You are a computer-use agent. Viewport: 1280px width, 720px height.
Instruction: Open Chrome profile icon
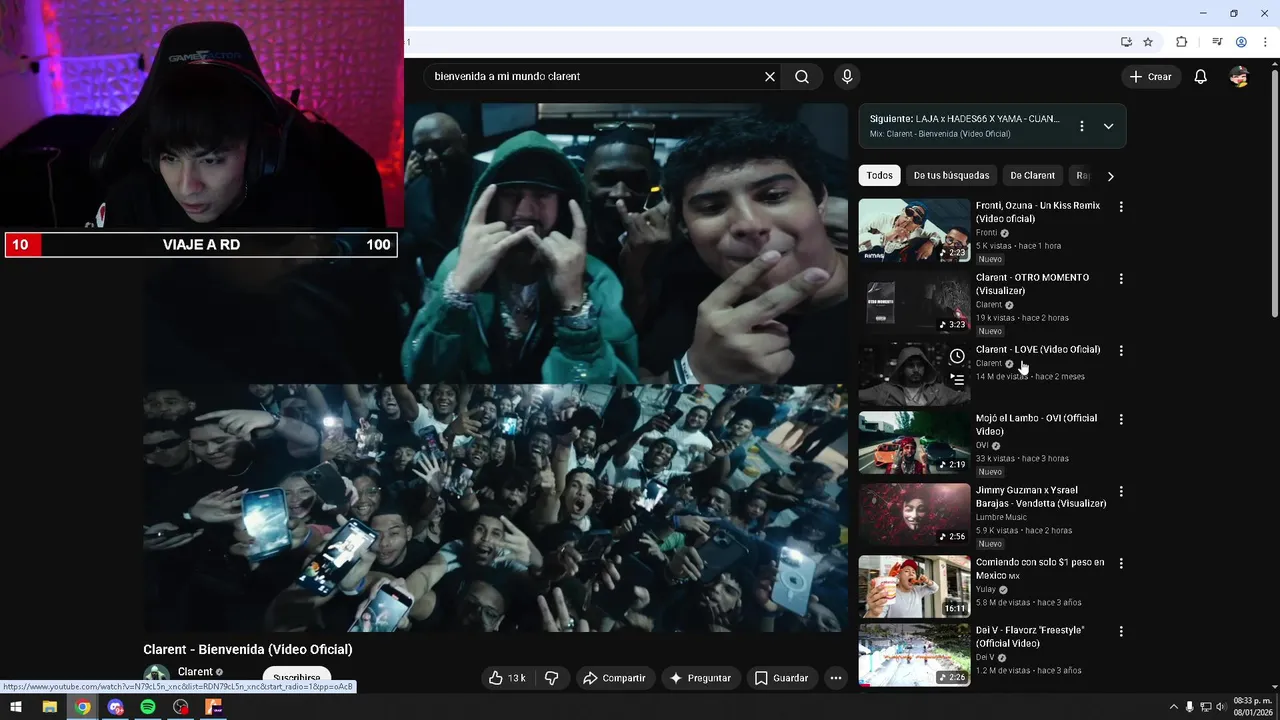[1241, 42]
